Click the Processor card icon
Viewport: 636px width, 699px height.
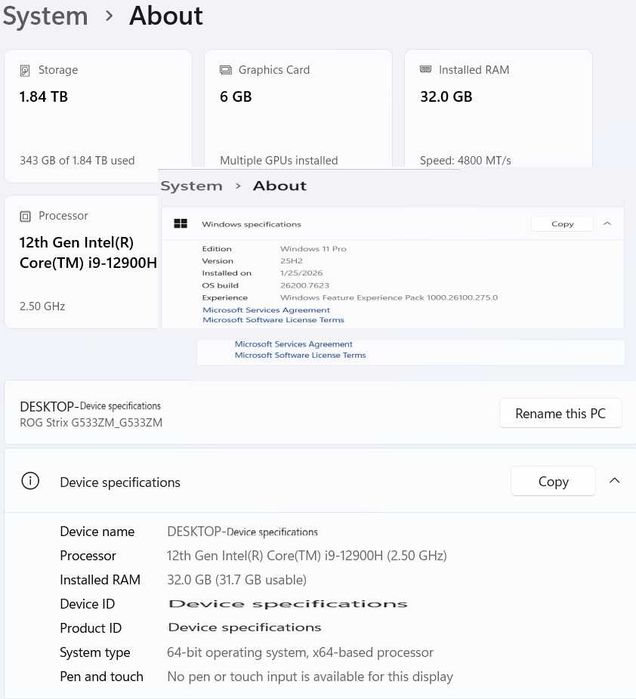coord(25,216)
